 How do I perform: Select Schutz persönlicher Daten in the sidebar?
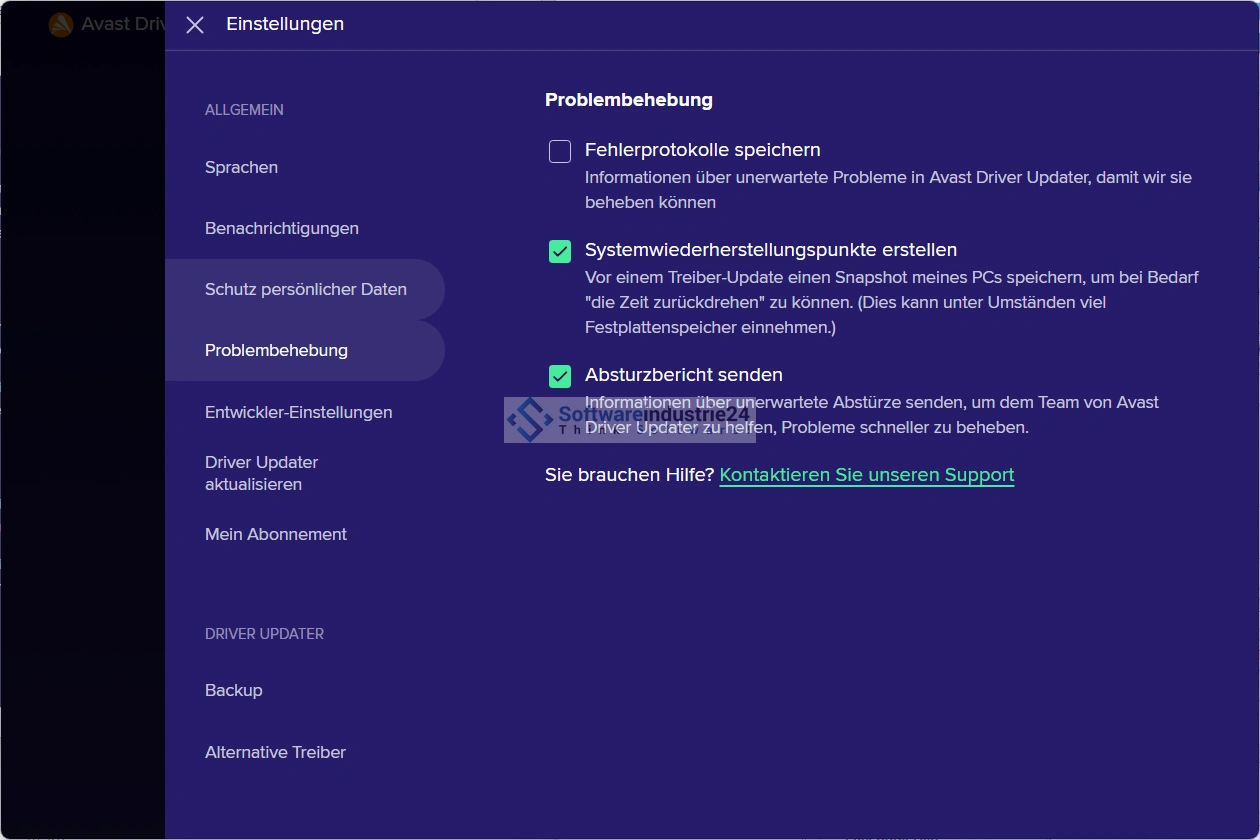pos(305,289)
